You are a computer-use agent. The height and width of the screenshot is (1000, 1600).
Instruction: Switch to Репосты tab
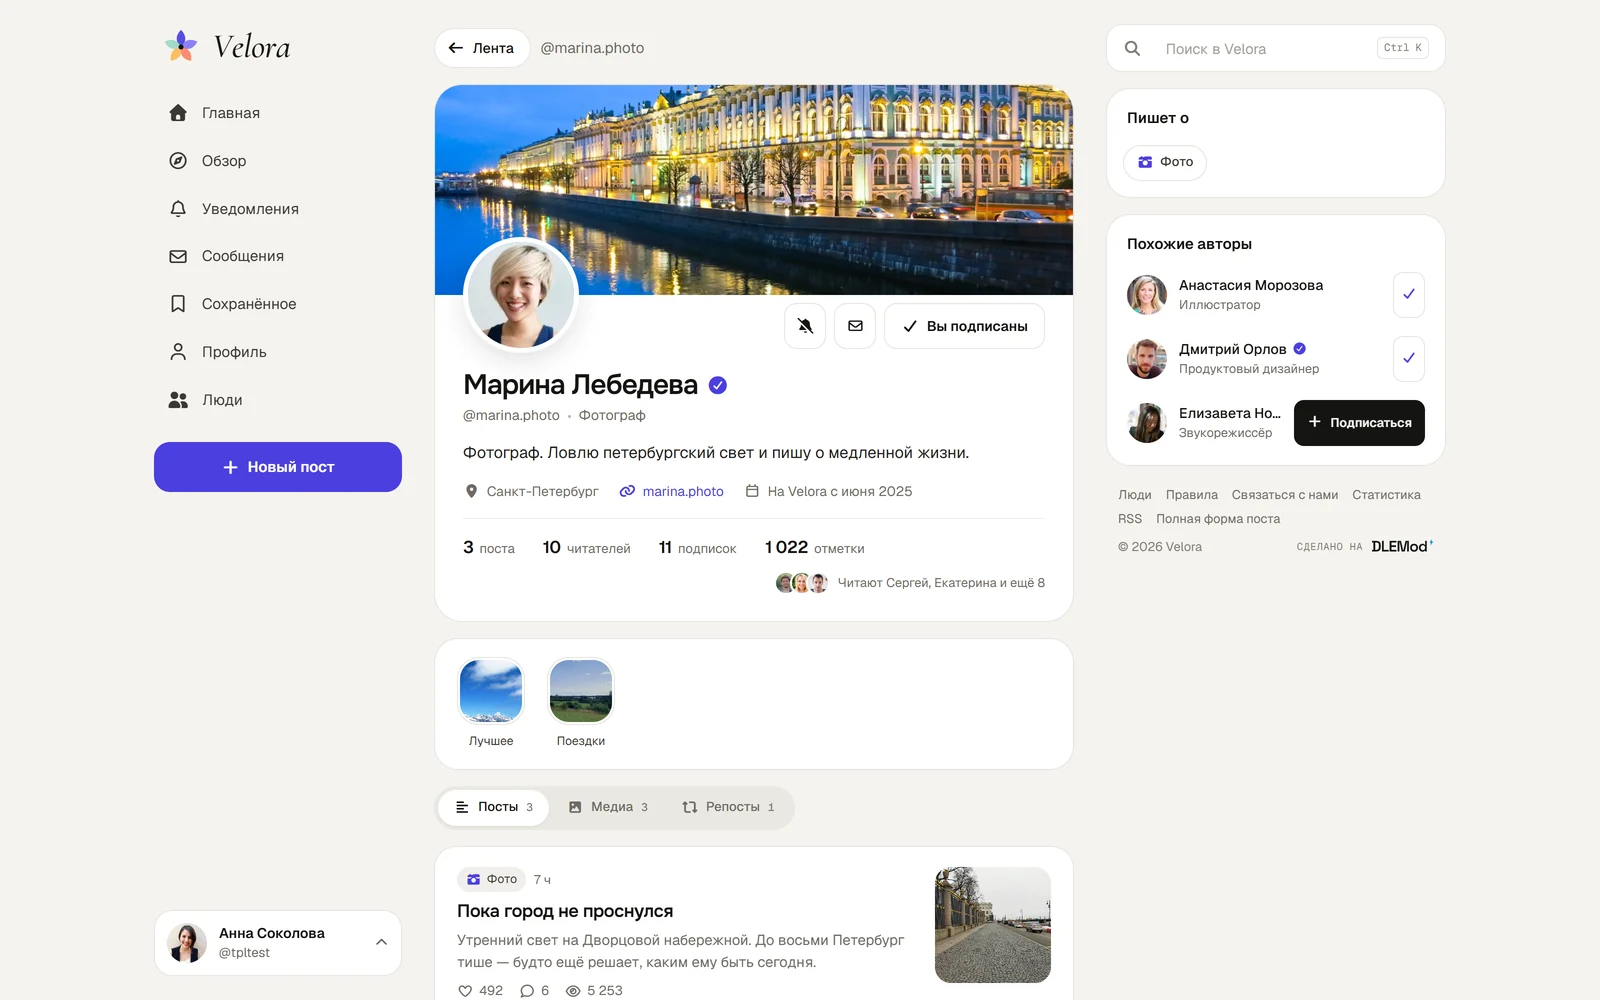coord(728,807)
